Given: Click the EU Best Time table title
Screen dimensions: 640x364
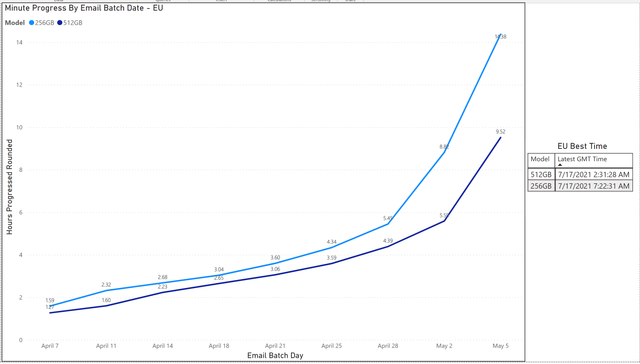Looking at the screenshot, I should point(582,146).
